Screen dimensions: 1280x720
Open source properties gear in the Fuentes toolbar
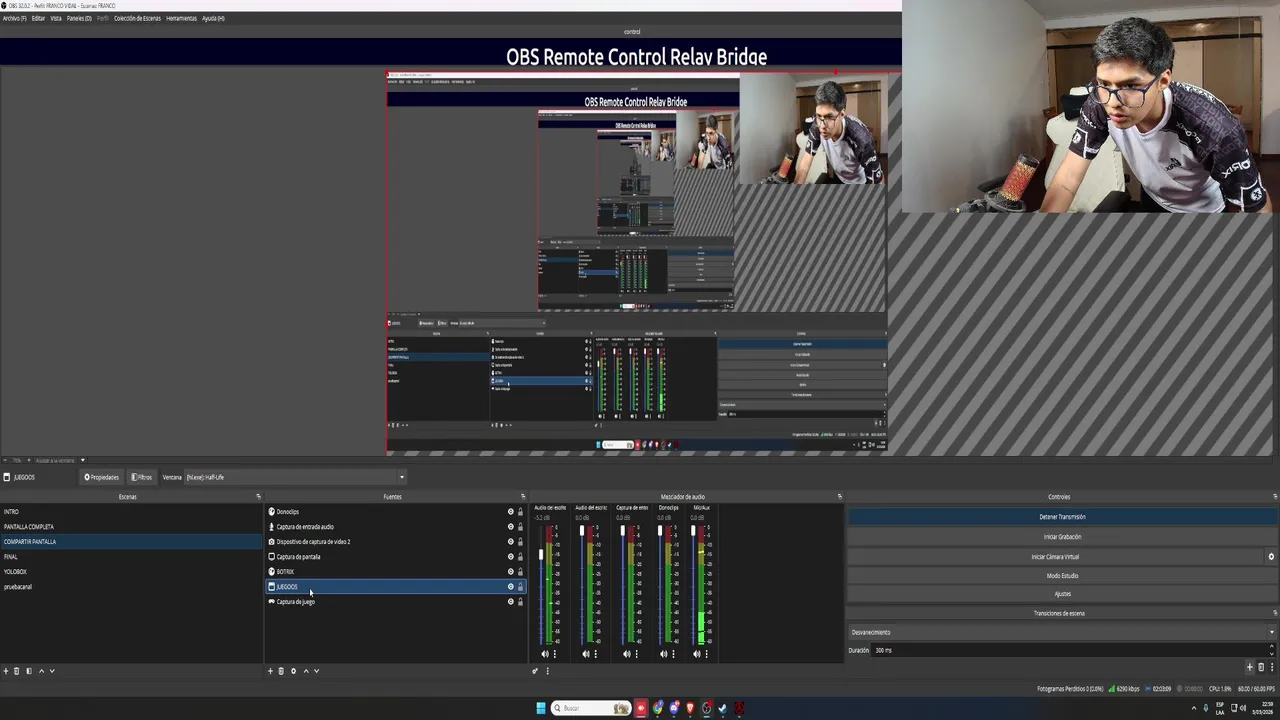[x=293, y=671]
